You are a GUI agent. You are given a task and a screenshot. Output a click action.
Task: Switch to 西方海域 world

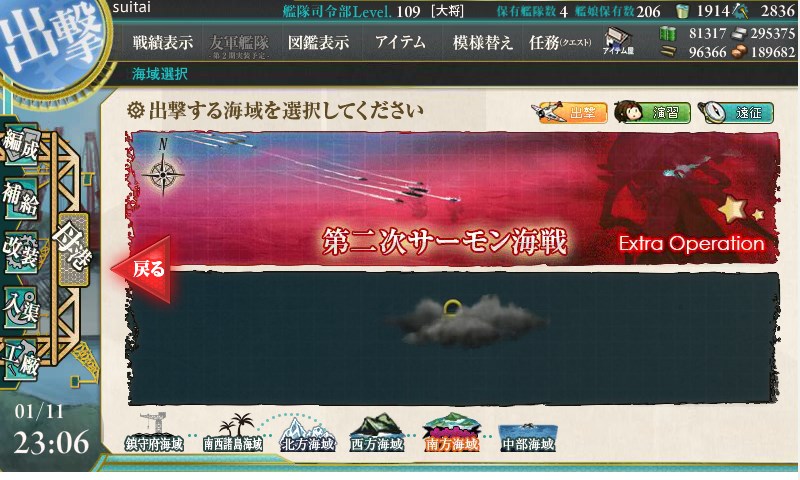pyautogui.click(x=377, y=434)
